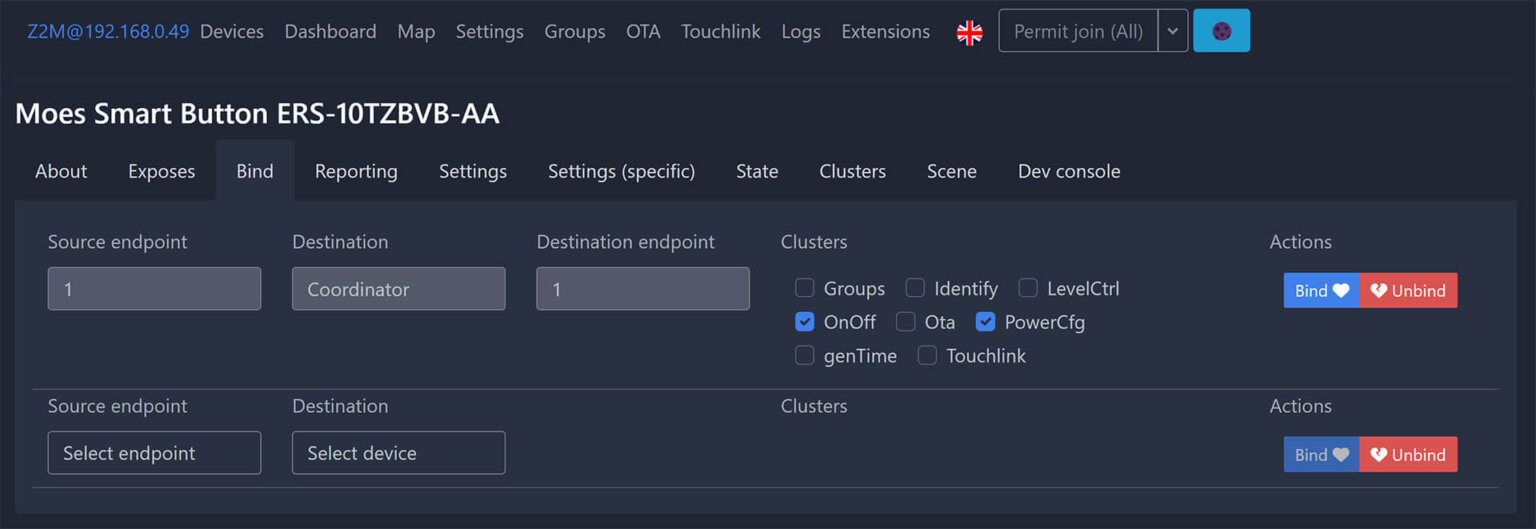Disable the PowerCfg cluster checkbox
Viewport: 1536px width, 529px height.
pos(985,322)
